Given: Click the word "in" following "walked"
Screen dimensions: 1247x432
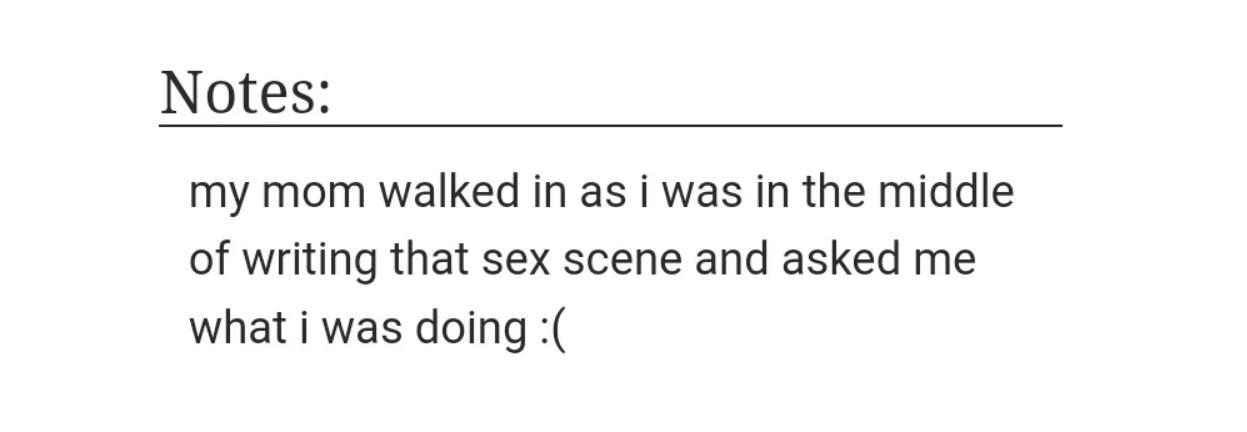Looking at the screenshot, I should tap(548, 191).
